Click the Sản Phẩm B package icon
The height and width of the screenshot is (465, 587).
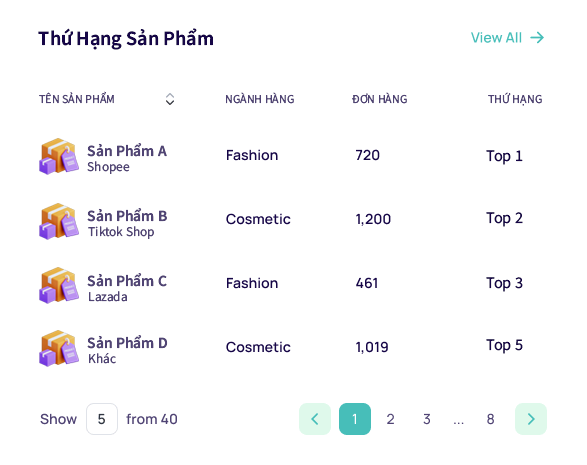(59, 221)
